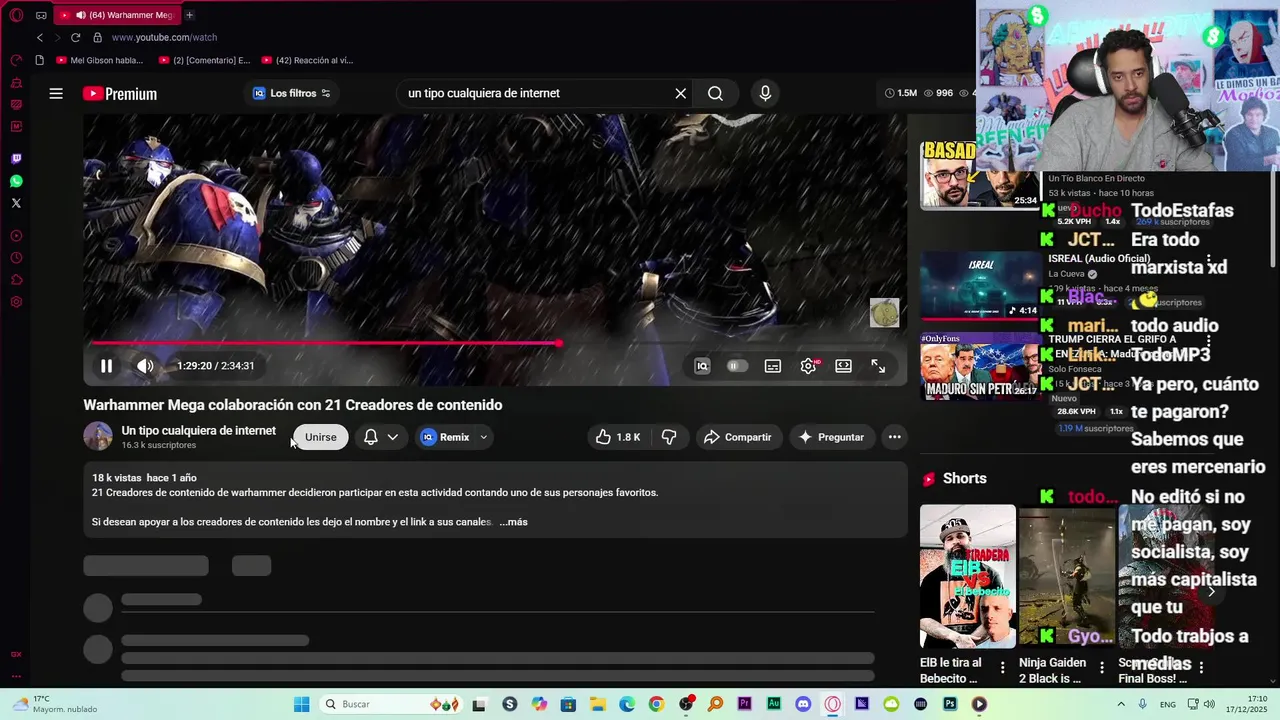Open Twitch in Opera sidebar

[16, 159]
